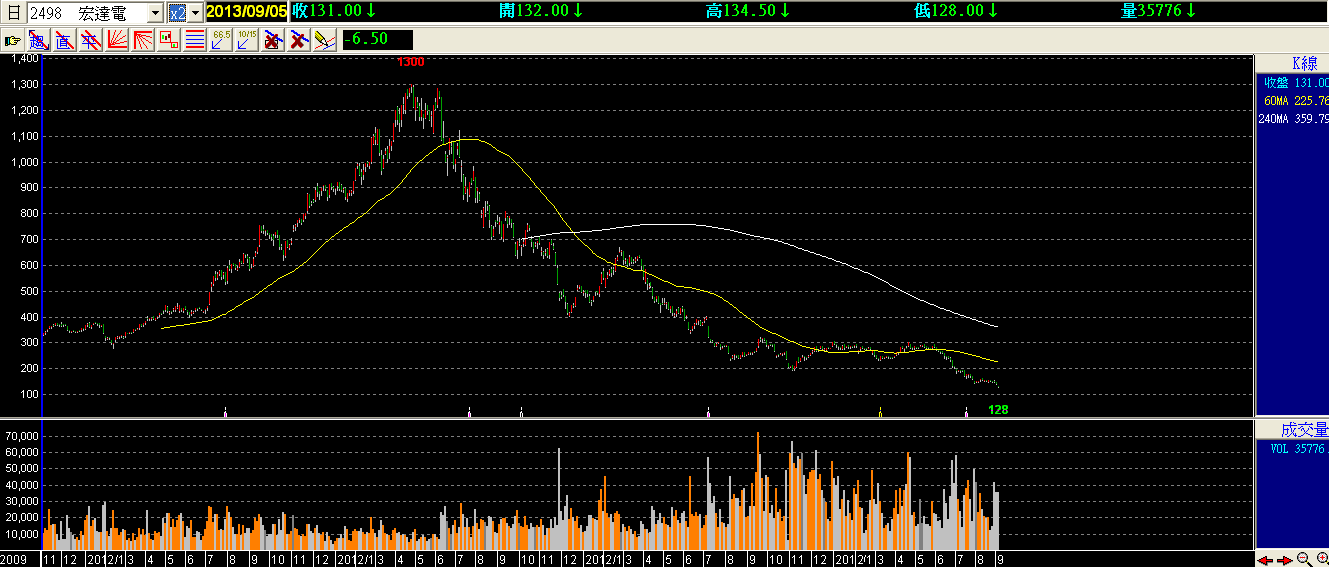Select the candlestick box marker tool

[169, 40]
